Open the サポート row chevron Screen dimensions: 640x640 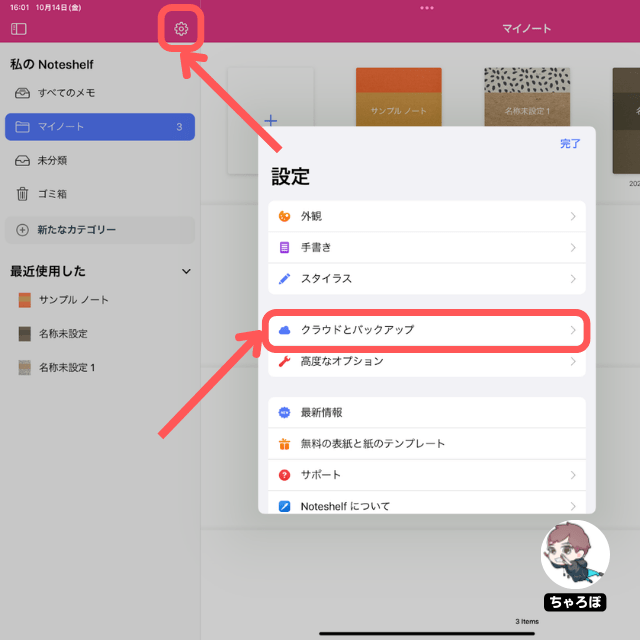click(x=573, y=475)
